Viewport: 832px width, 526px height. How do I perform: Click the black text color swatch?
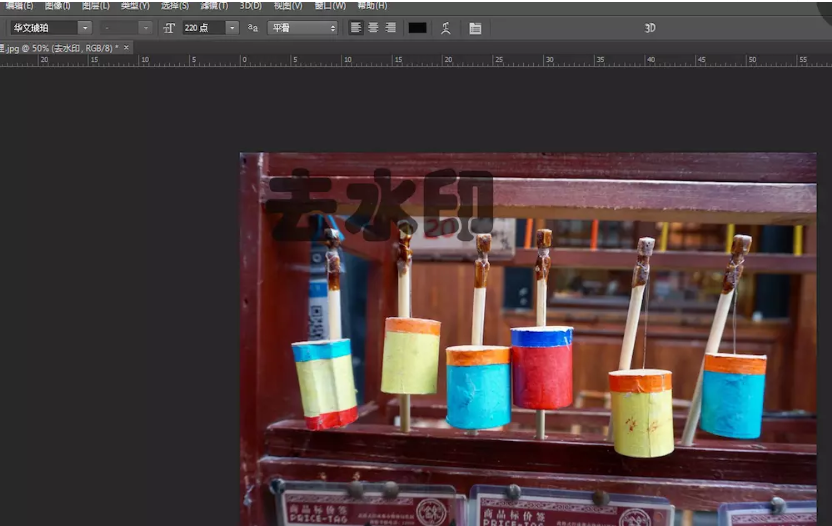click(417, 28)
